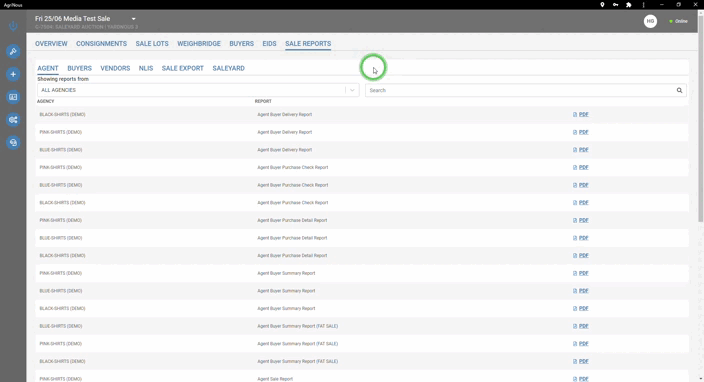Viewport: 704px width, 382px height.
Task: Go to the OVERVIEW tab
Action: click(x=51, y=44)
